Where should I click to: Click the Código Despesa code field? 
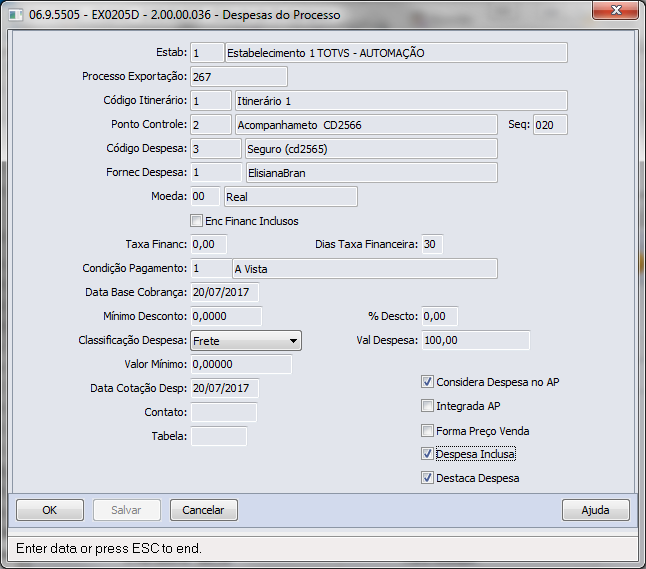tap(216, 148)
